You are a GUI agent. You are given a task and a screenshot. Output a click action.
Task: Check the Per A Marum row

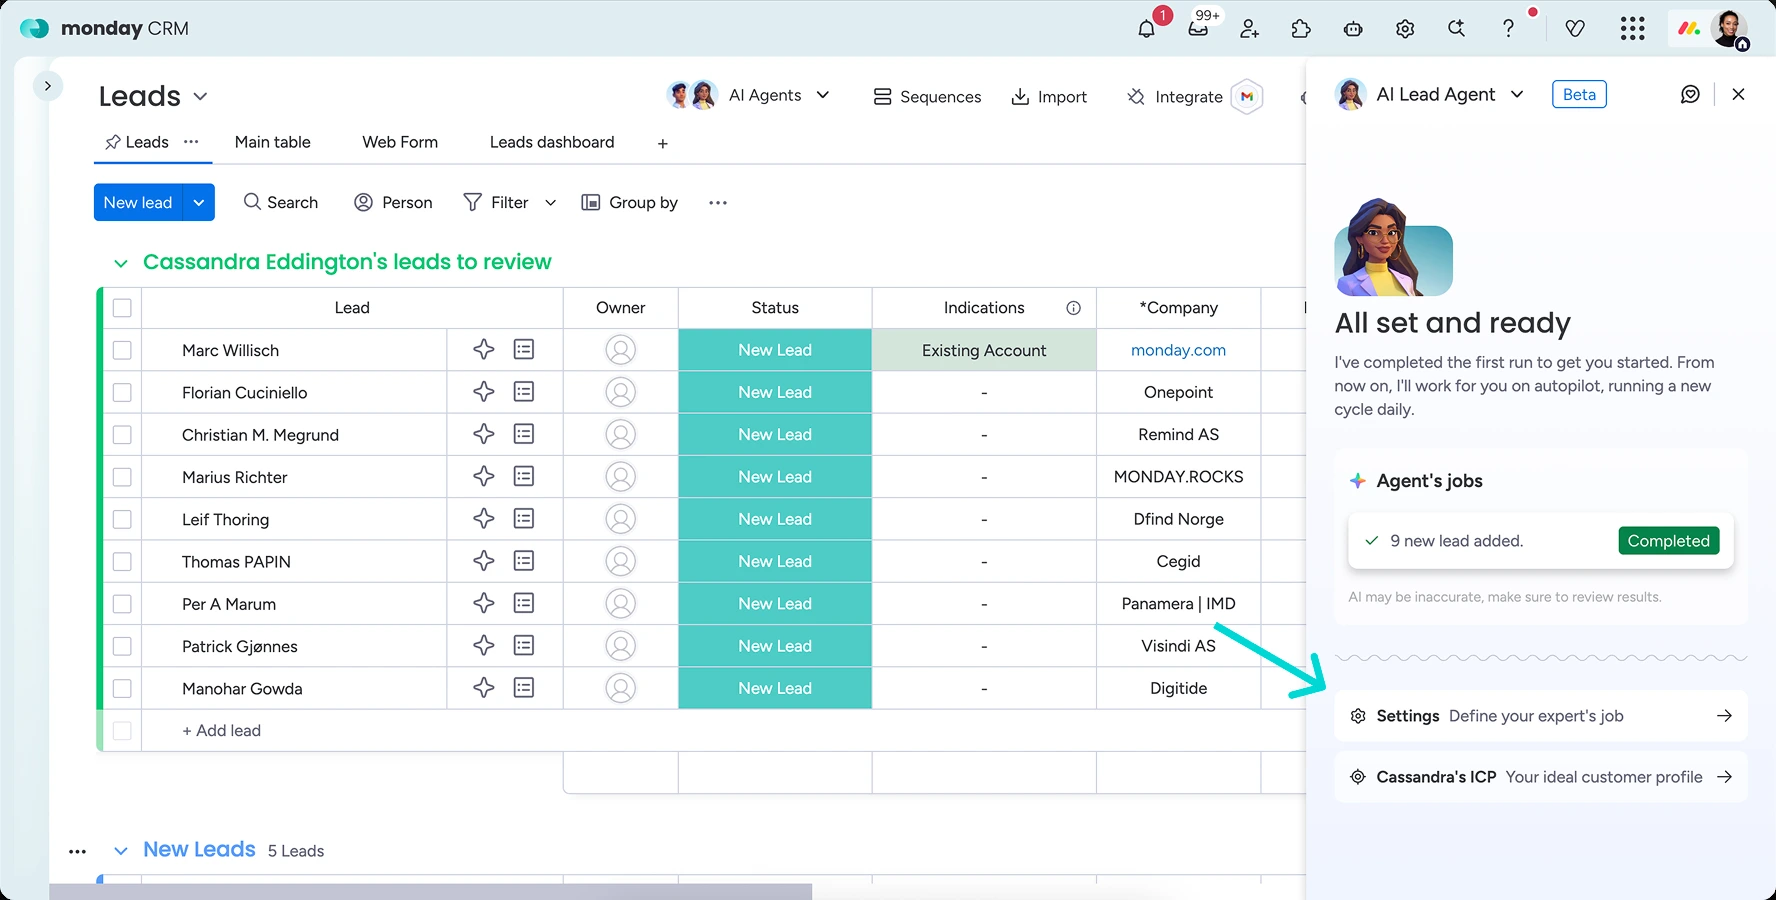coord(122,604)
